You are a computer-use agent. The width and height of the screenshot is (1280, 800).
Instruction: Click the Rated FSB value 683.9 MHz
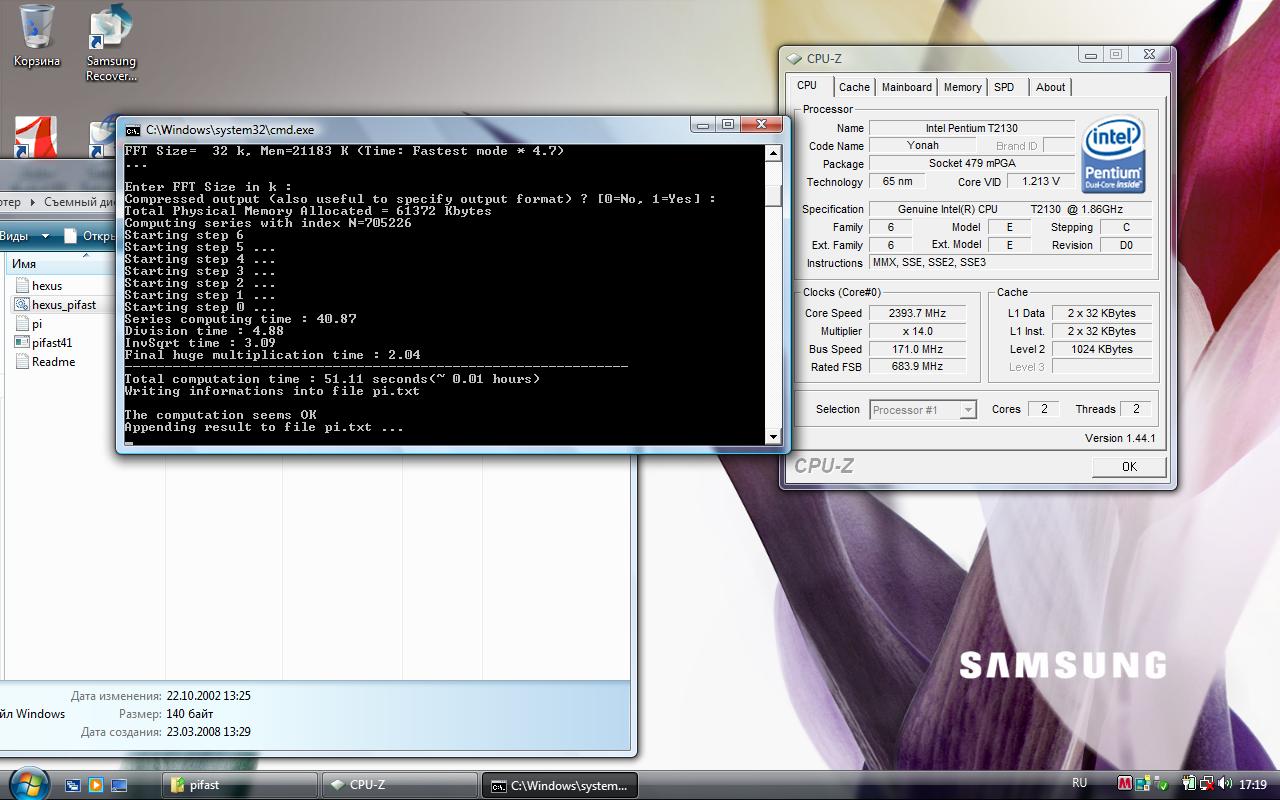pos(918,367)
